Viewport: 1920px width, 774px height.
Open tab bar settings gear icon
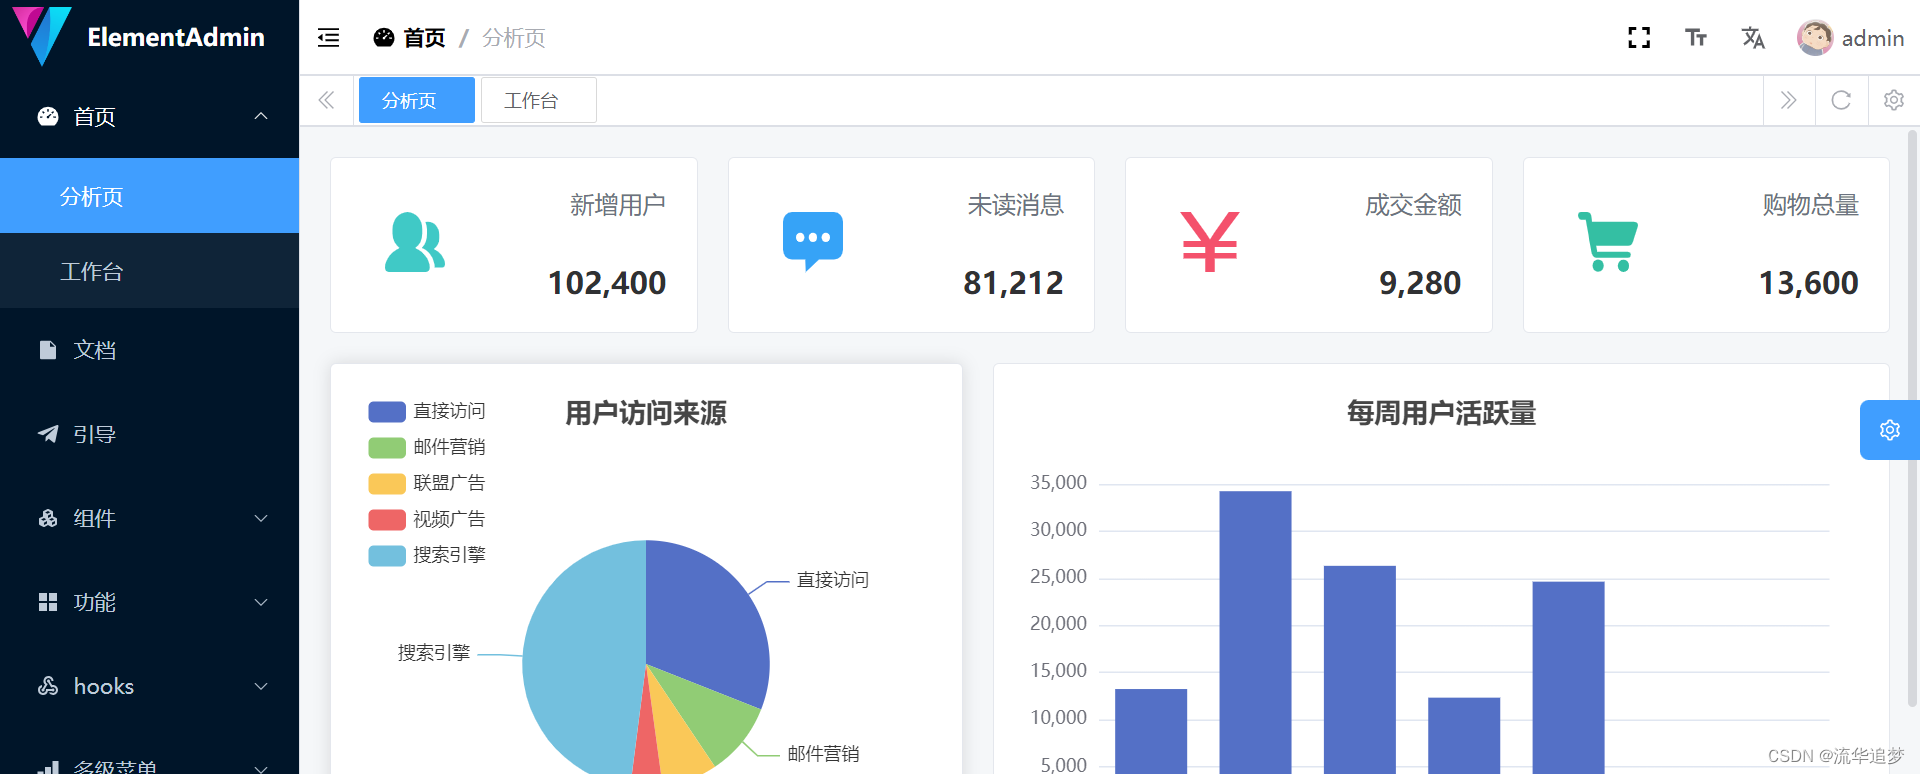point(1893,100)
